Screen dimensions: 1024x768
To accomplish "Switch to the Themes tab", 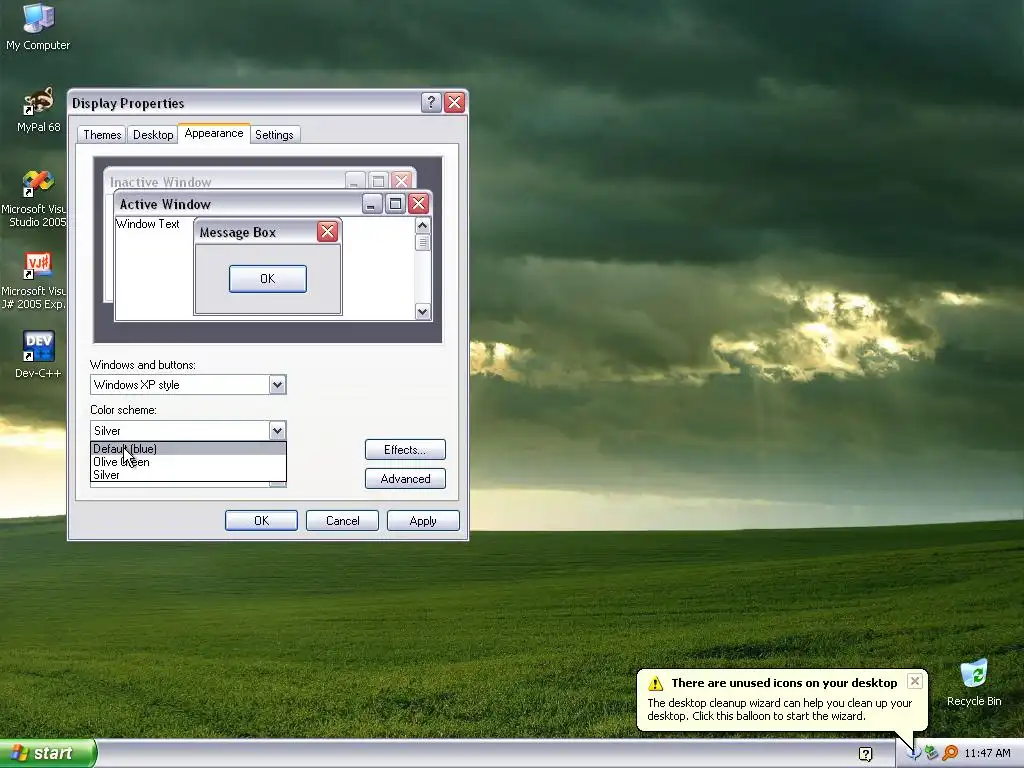I will tap(102, 135).
